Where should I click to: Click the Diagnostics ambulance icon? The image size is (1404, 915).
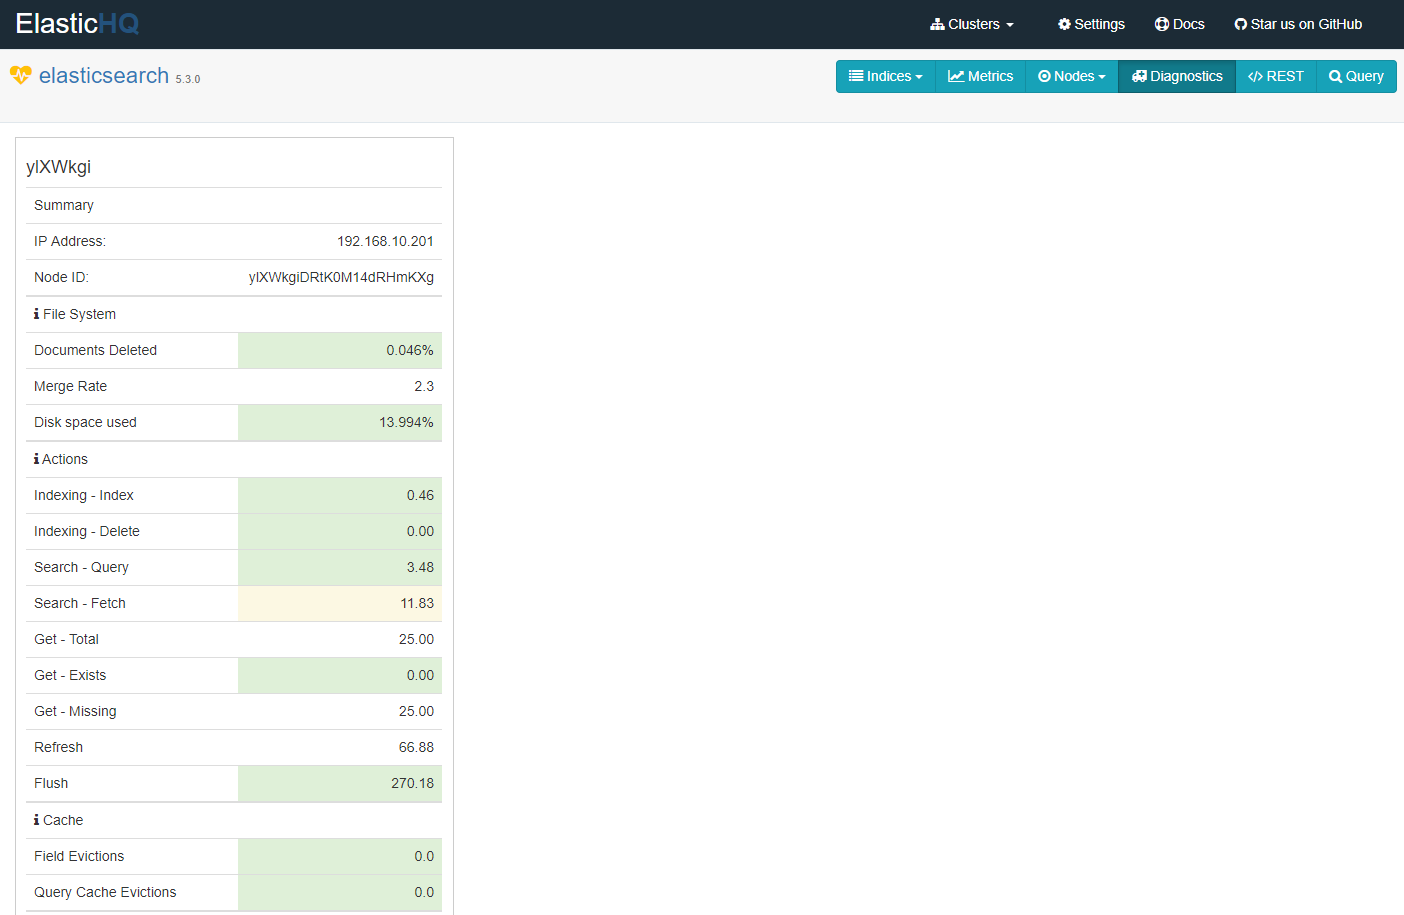click(1139, 76)
